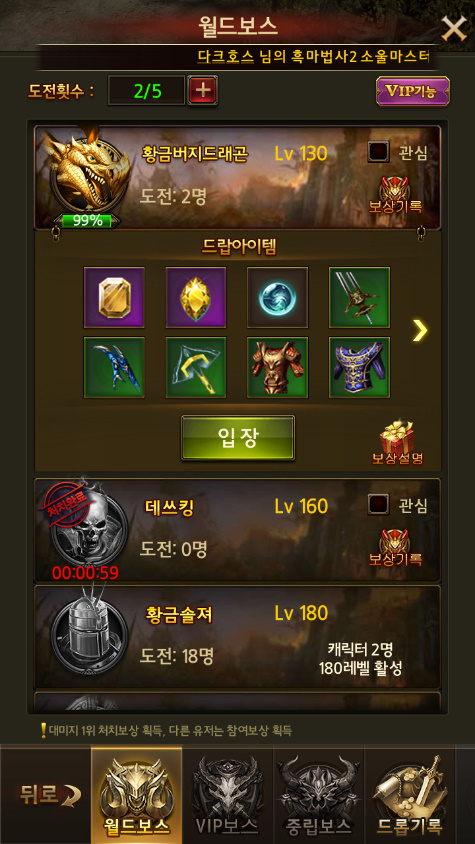Viewport: 475px width, 844px height.
Task: Switch to the 중립보스 tab
Action: [x=319, y=796]
